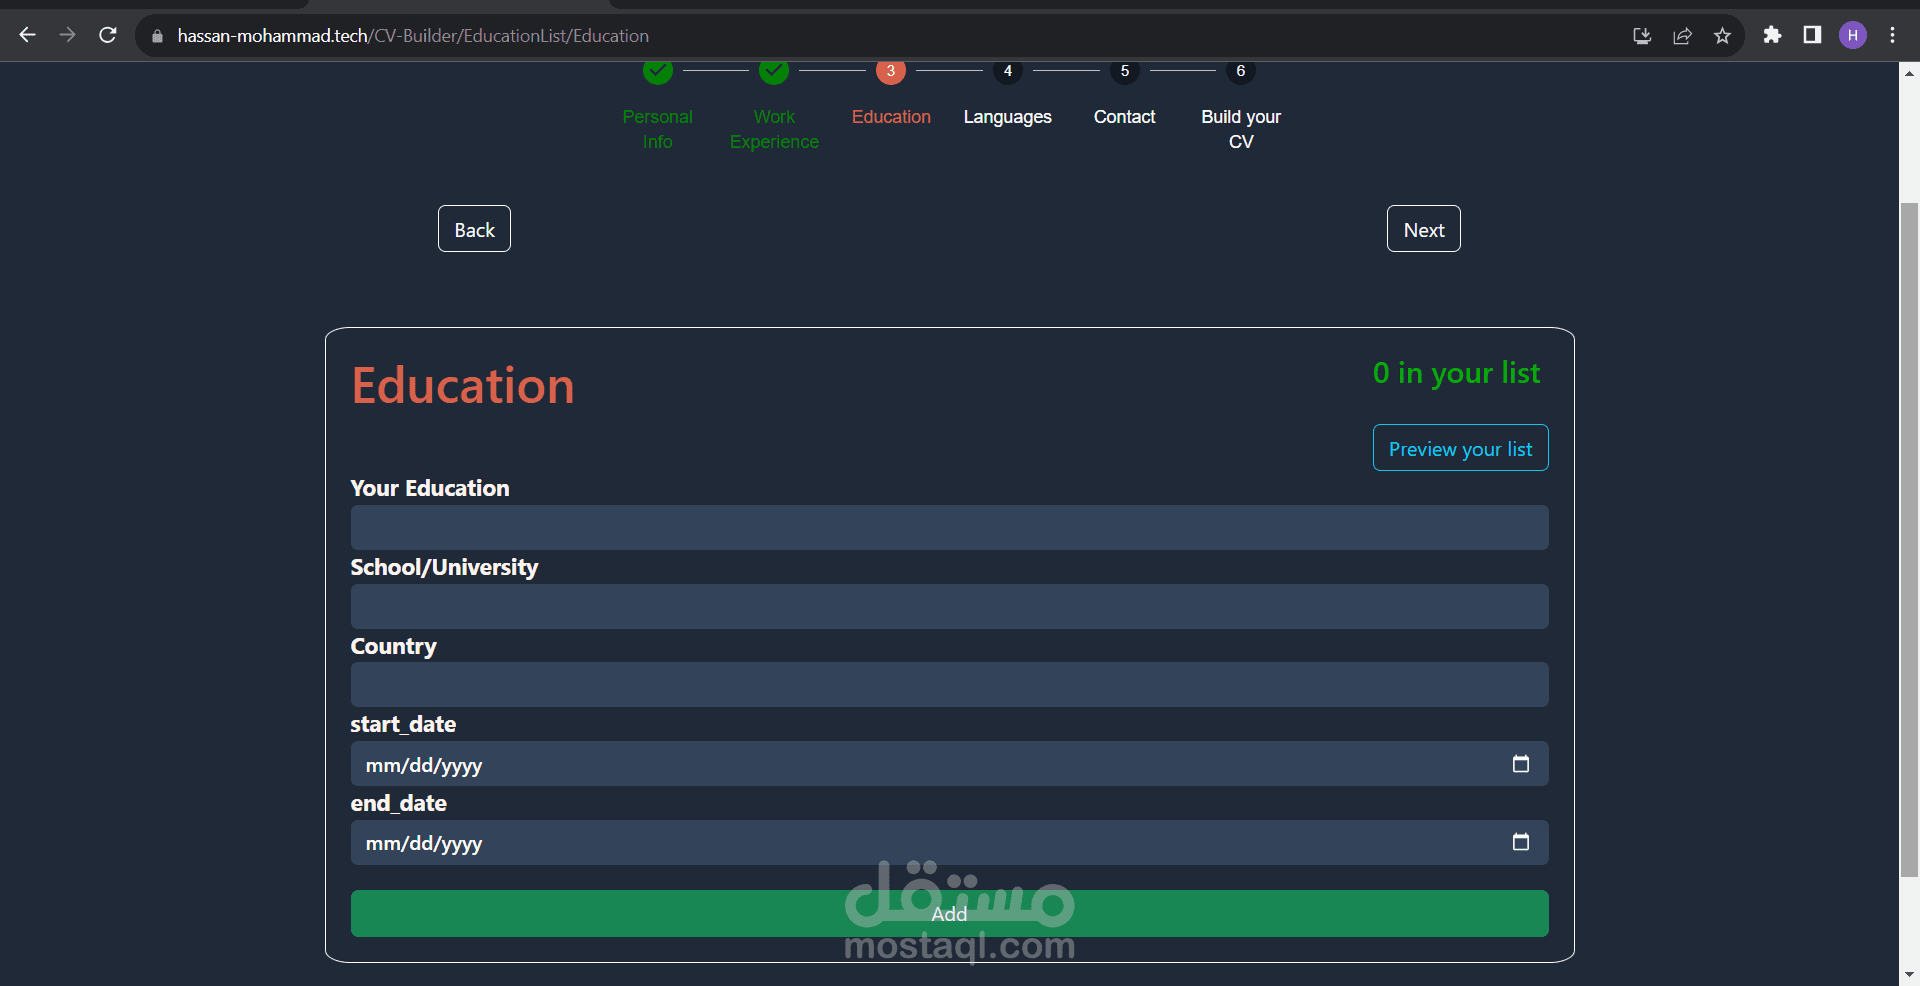Open the browser extensions icon
The width and height of the screenshot is (1920, 986).
(1772, 35)
